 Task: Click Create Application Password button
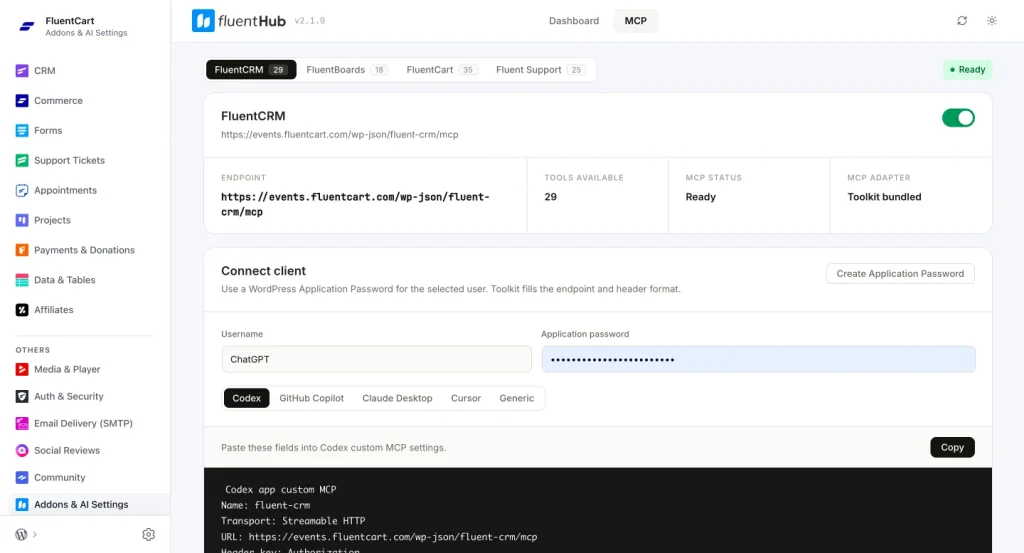tap(900, 274)
